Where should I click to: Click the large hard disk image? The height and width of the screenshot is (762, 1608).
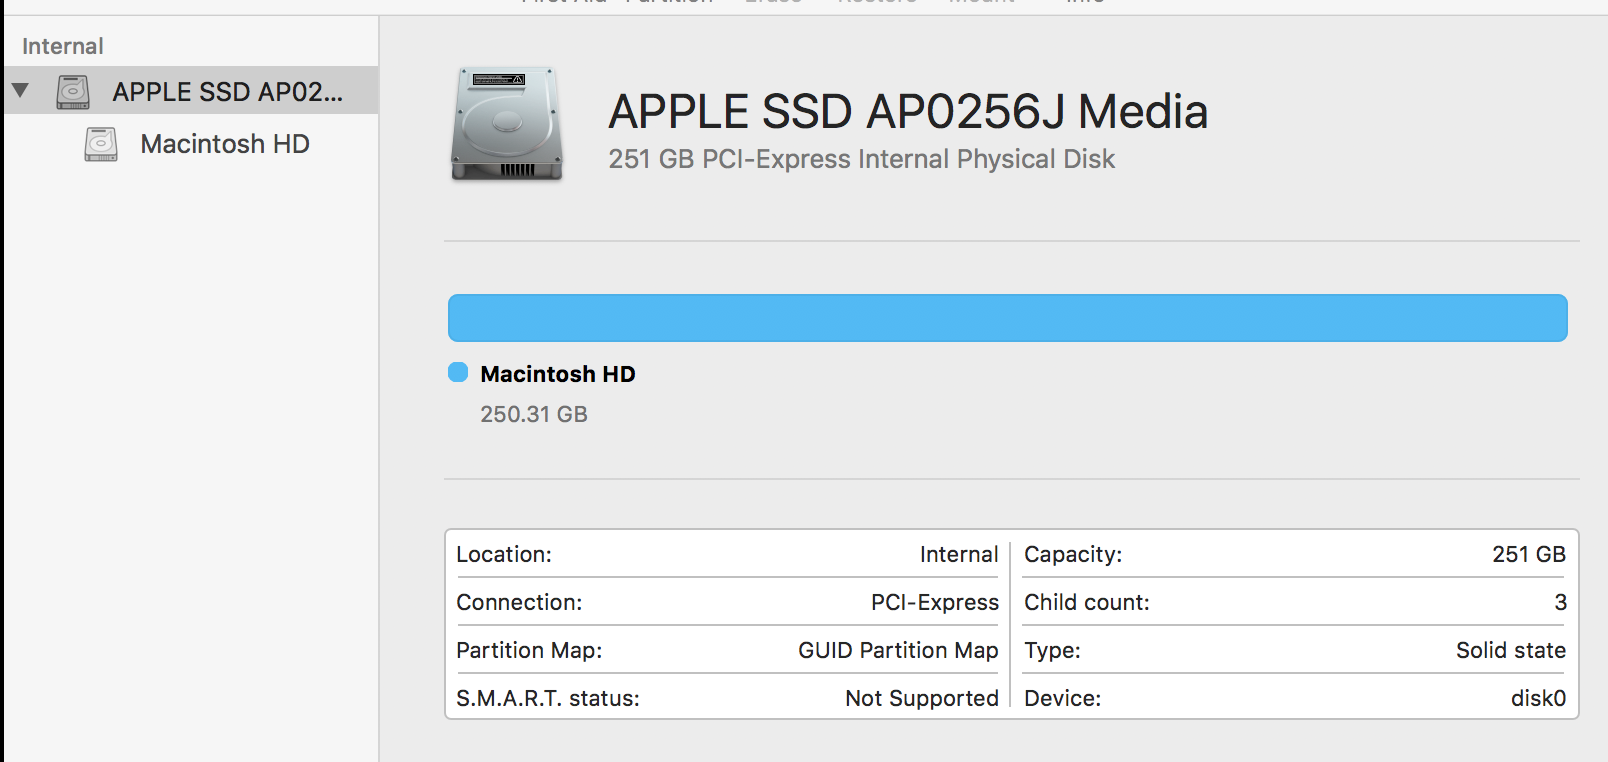point(507,124)
